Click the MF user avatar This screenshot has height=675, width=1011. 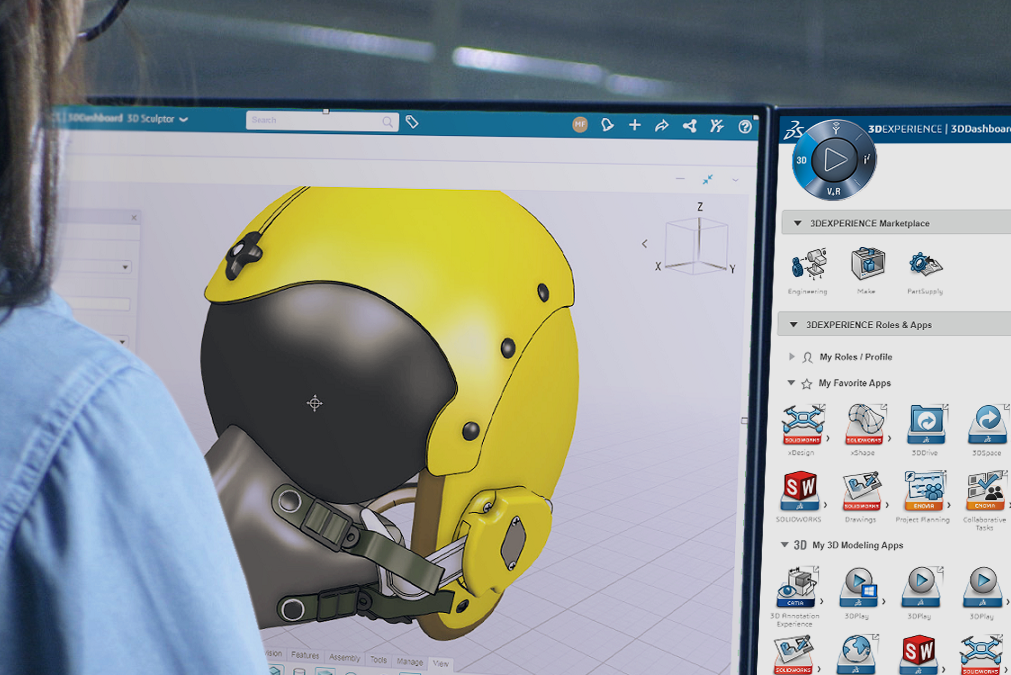pyautogui.click(x=580, y=124)
